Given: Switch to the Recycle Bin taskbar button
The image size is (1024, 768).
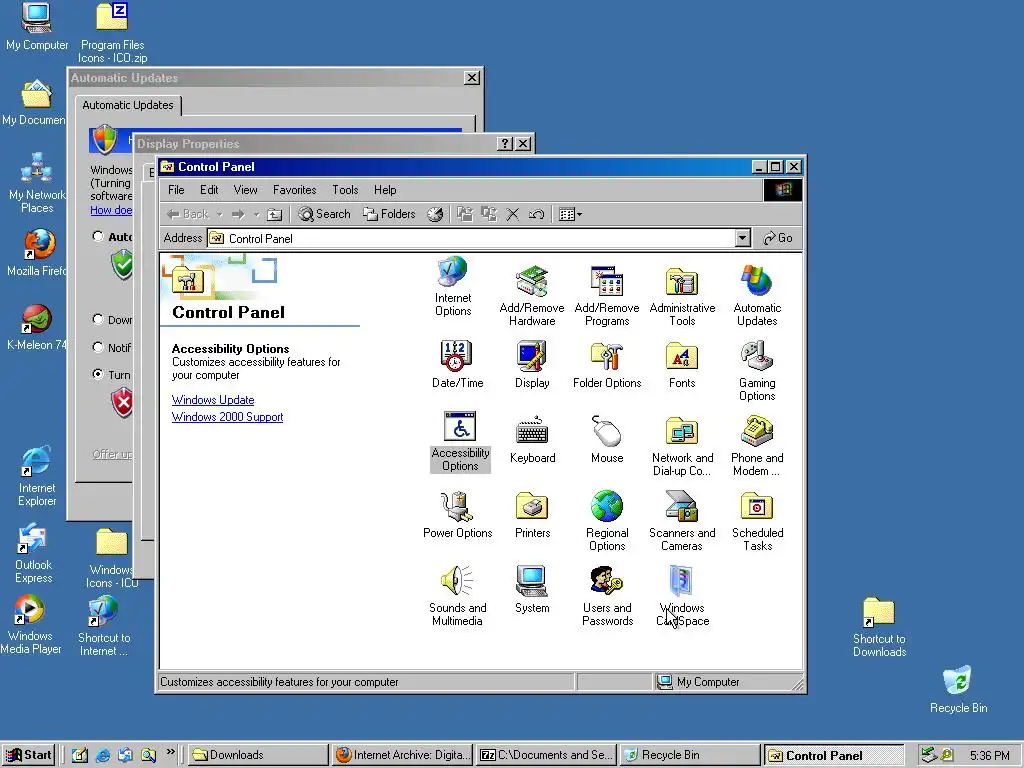Looking at the screenshot, I should pyautogui.click(x=690, y=755).
